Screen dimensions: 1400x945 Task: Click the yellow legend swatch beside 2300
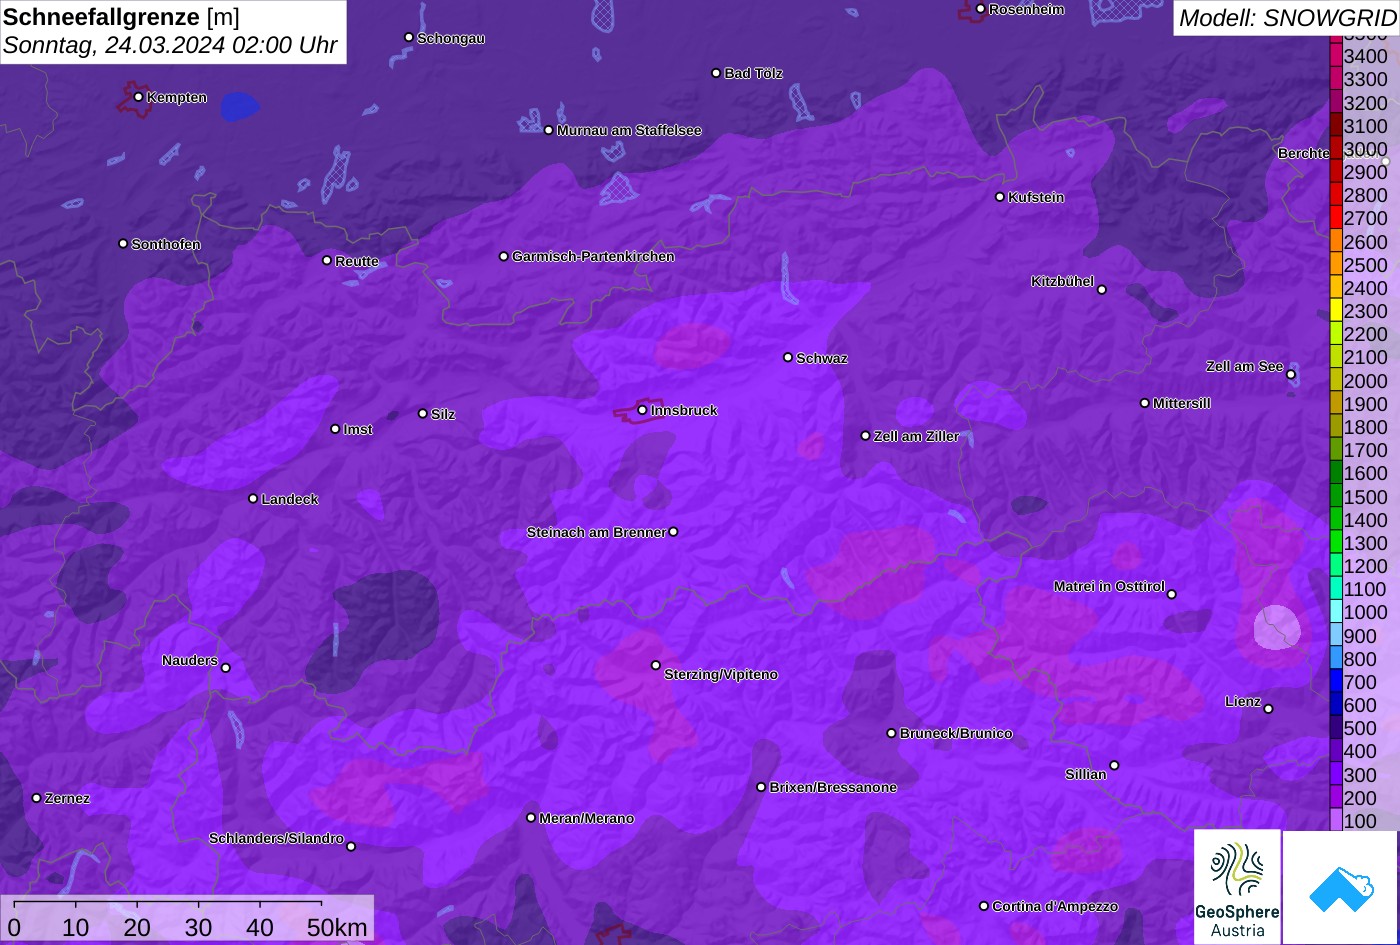click(1335, 311)
